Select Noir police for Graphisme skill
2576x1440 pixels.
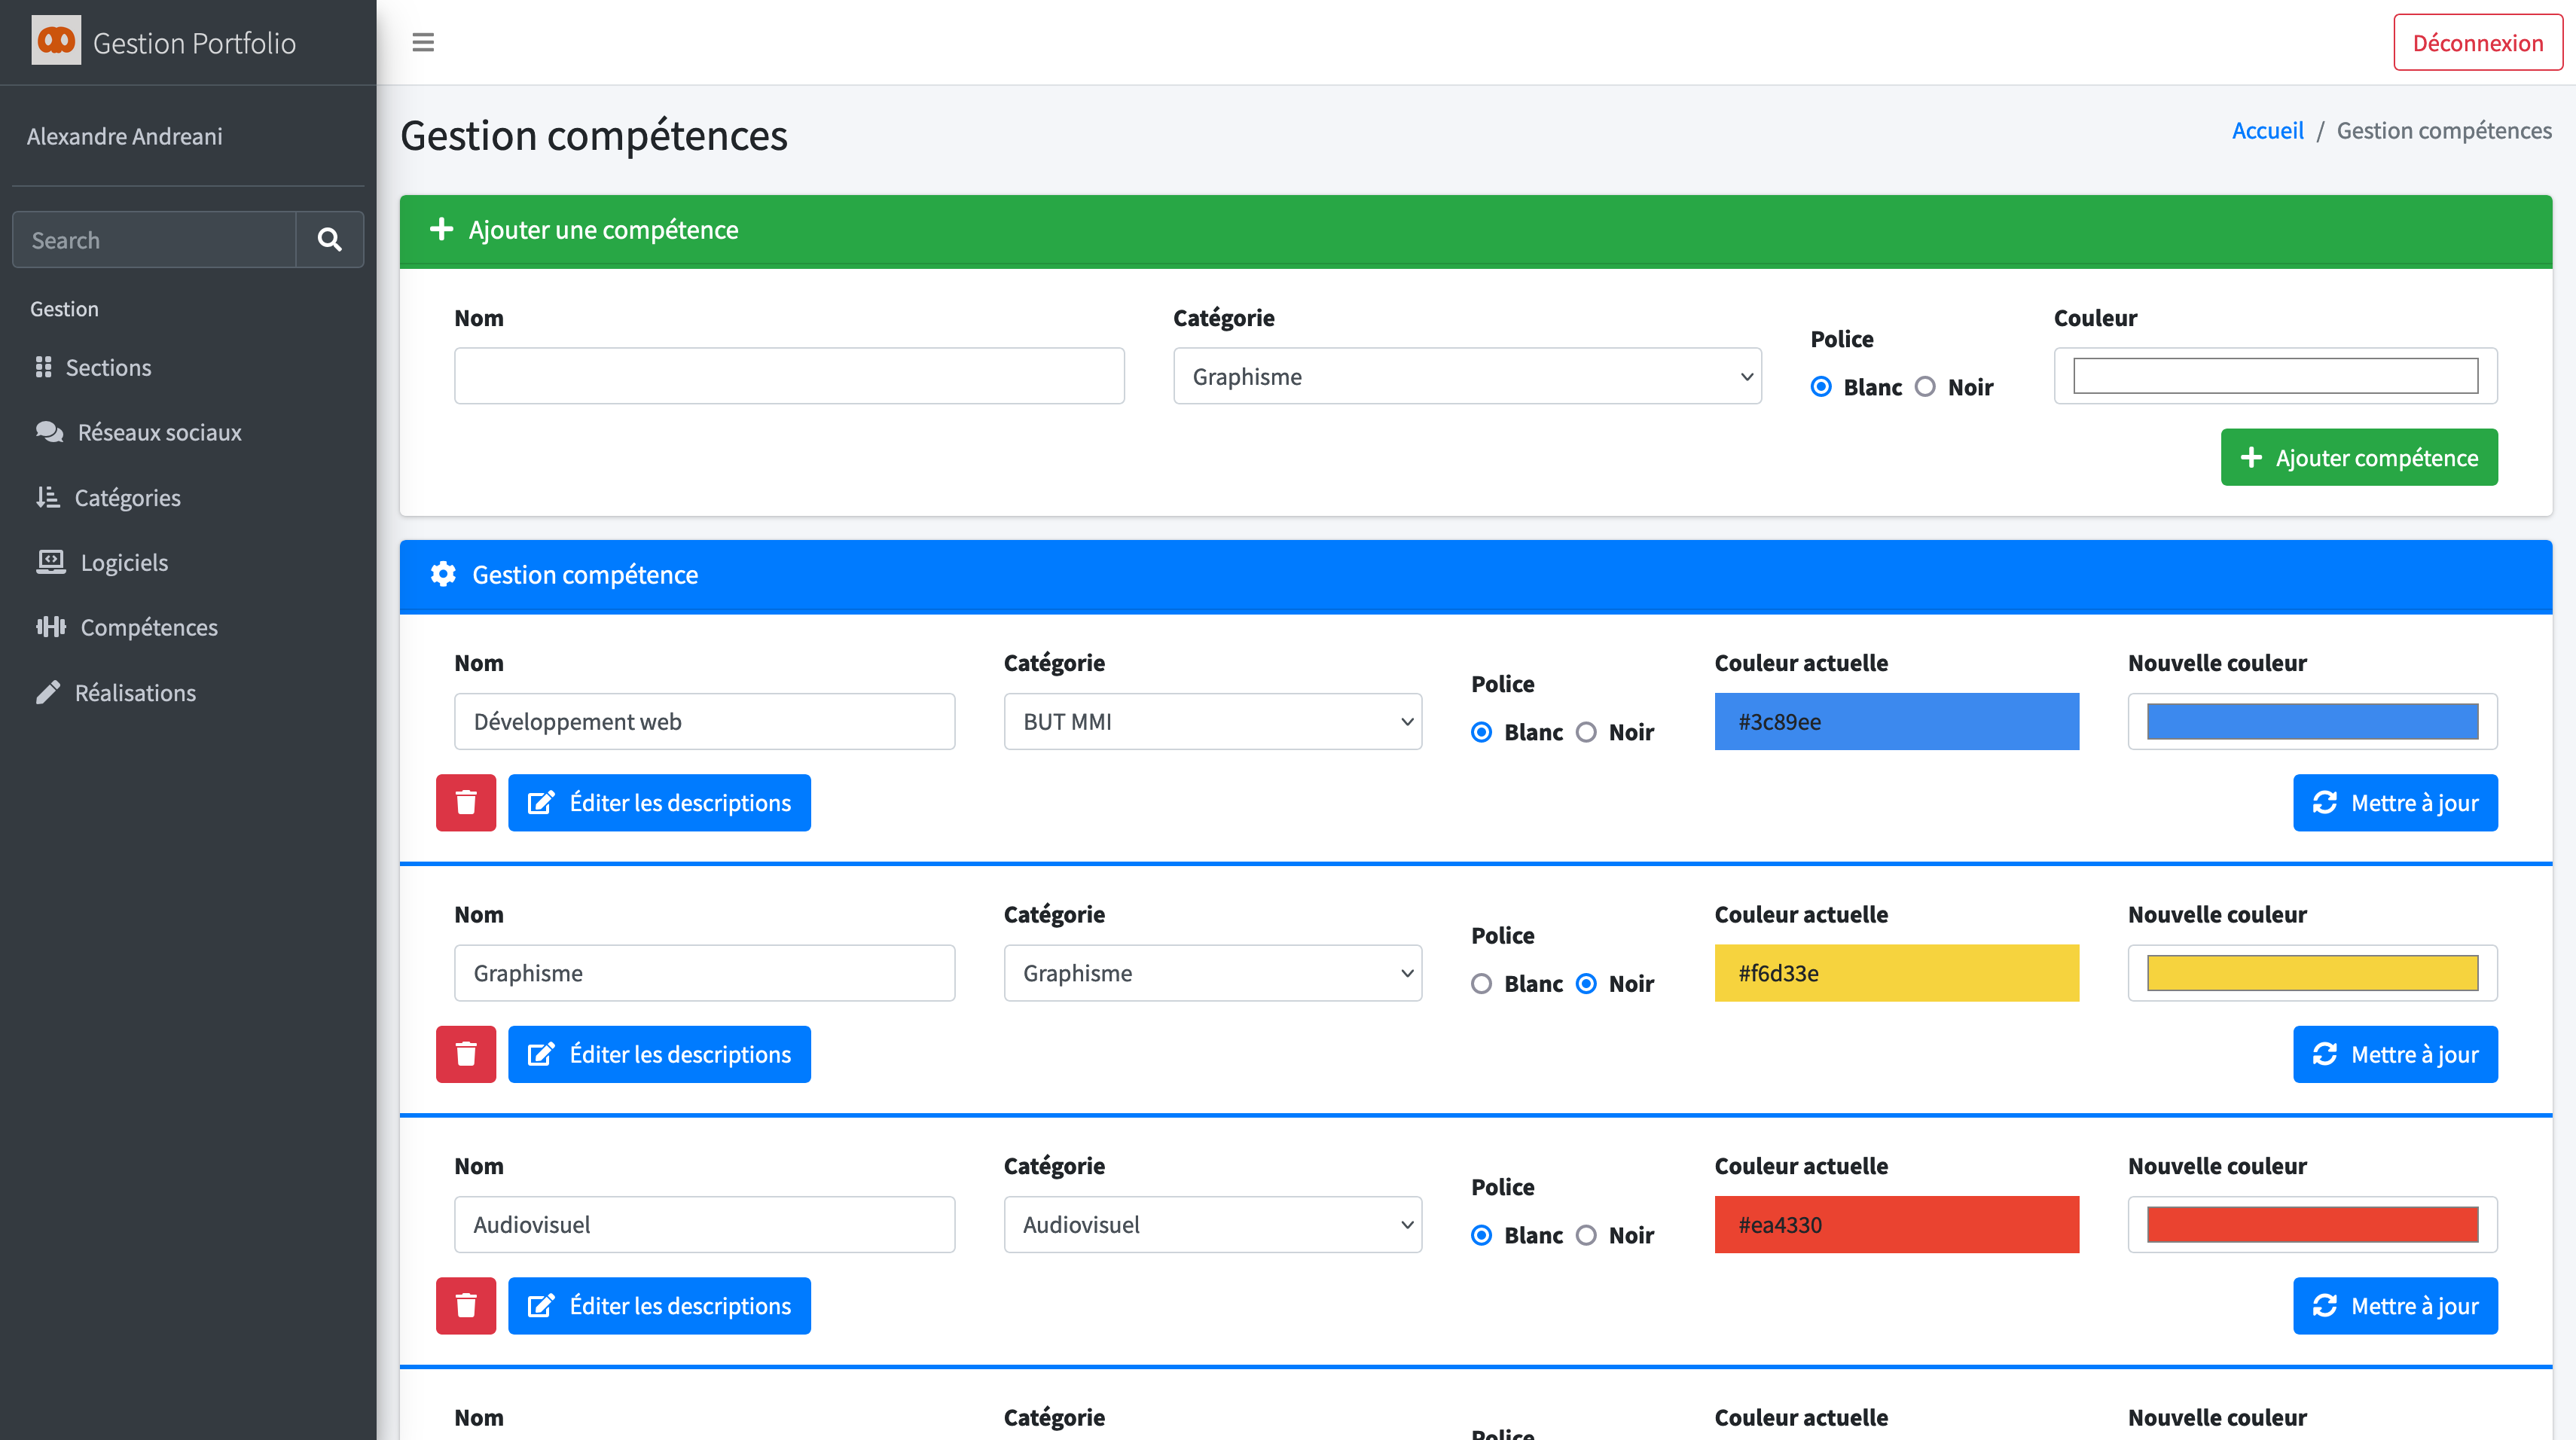(x=1586, y=984)
